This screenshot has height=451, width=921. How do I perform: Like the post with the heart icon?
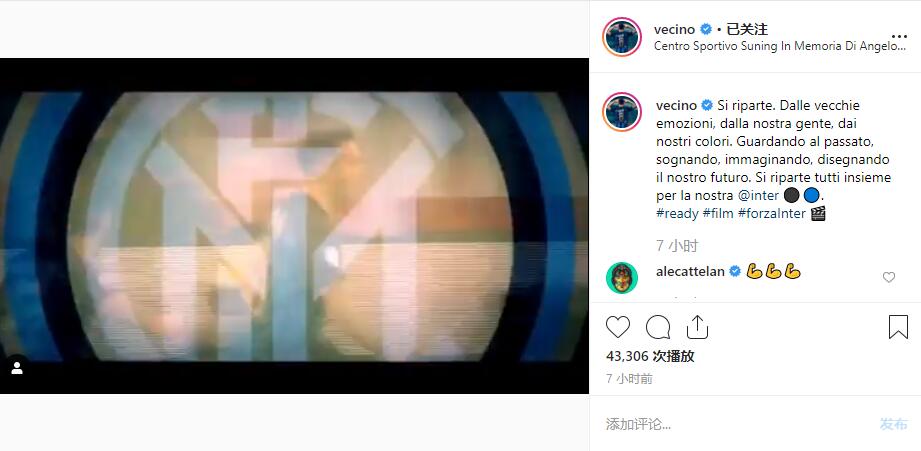click(617, 327)
